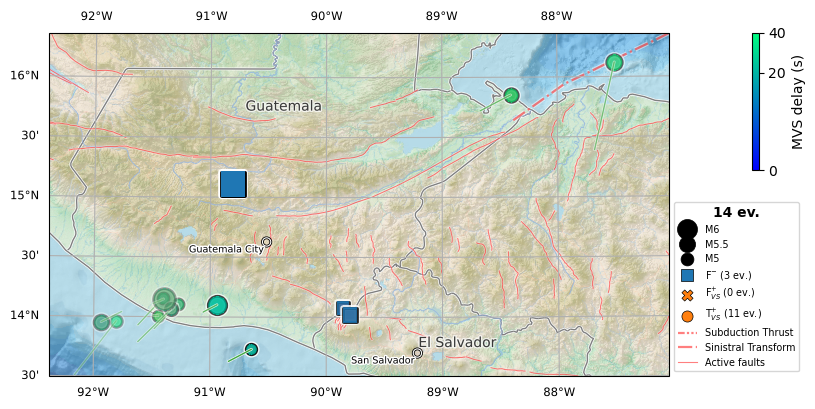The width and height of the screenshot is (815, 409).
Task: Click the M5.5 black circle in legend
Action: click(687, 244)
